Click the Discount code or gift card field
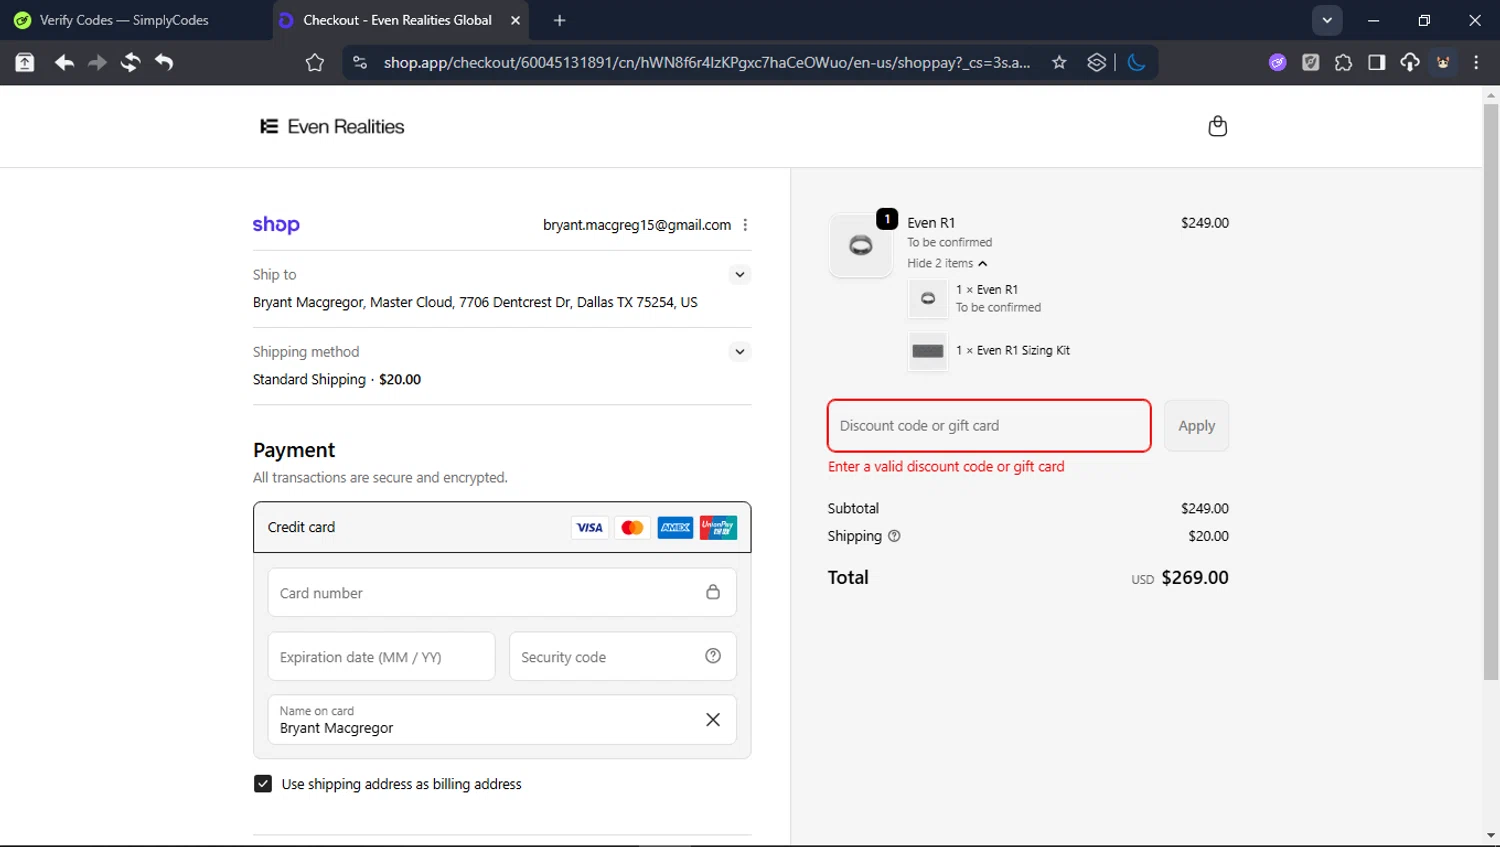1500x847 pixels. click(989, 426)
